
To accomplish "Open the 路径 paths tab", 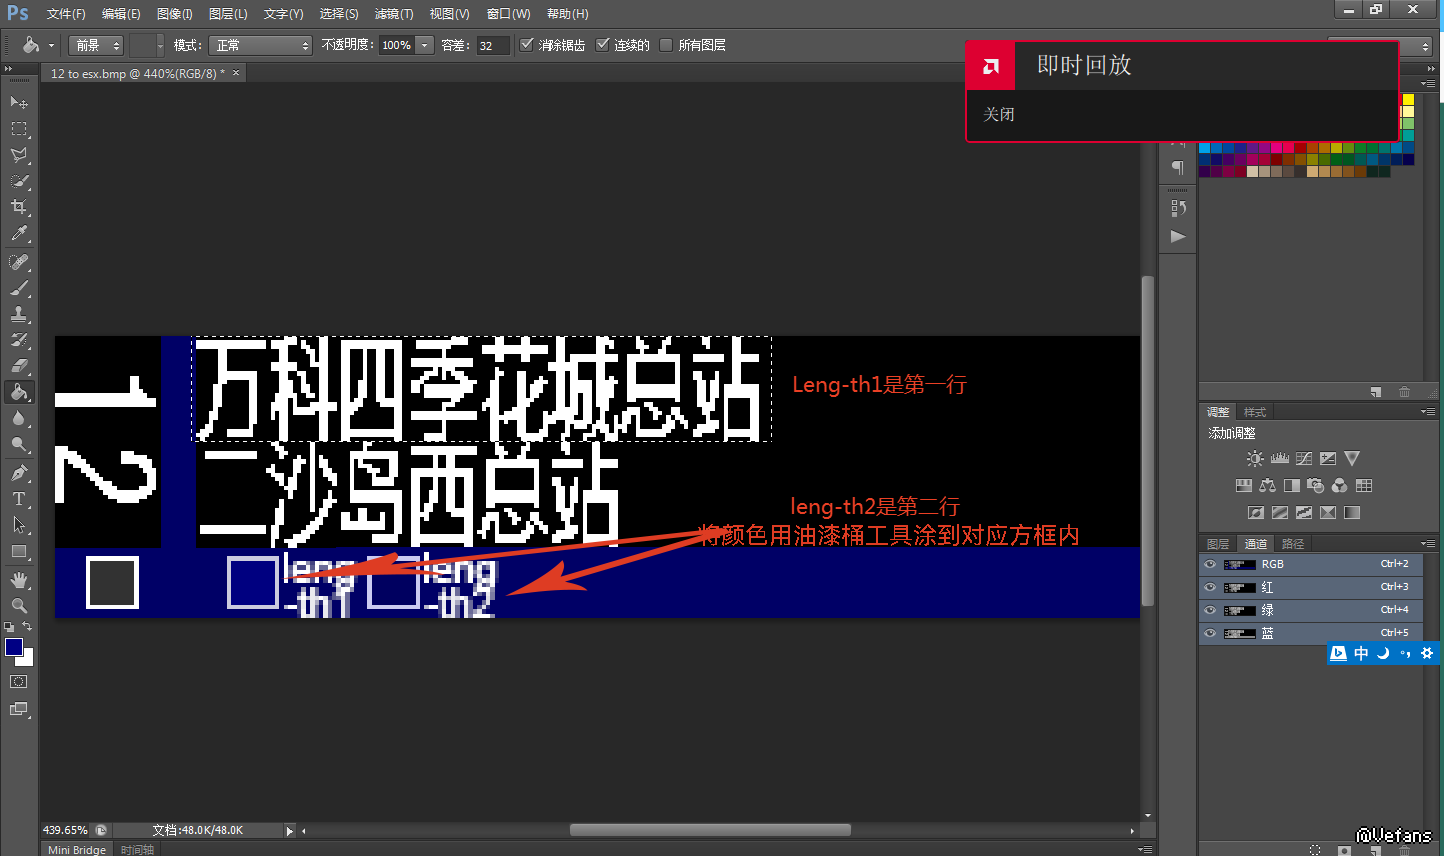I will tap(1293, 544).
